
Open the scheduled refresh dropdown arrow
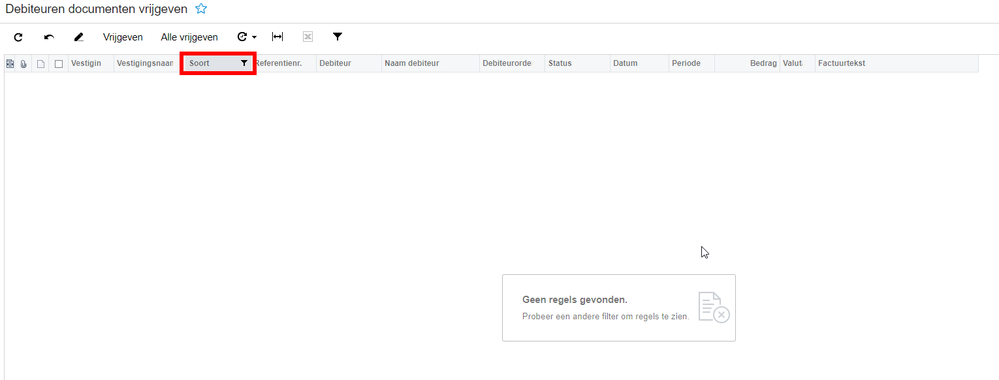pos(254,38)
